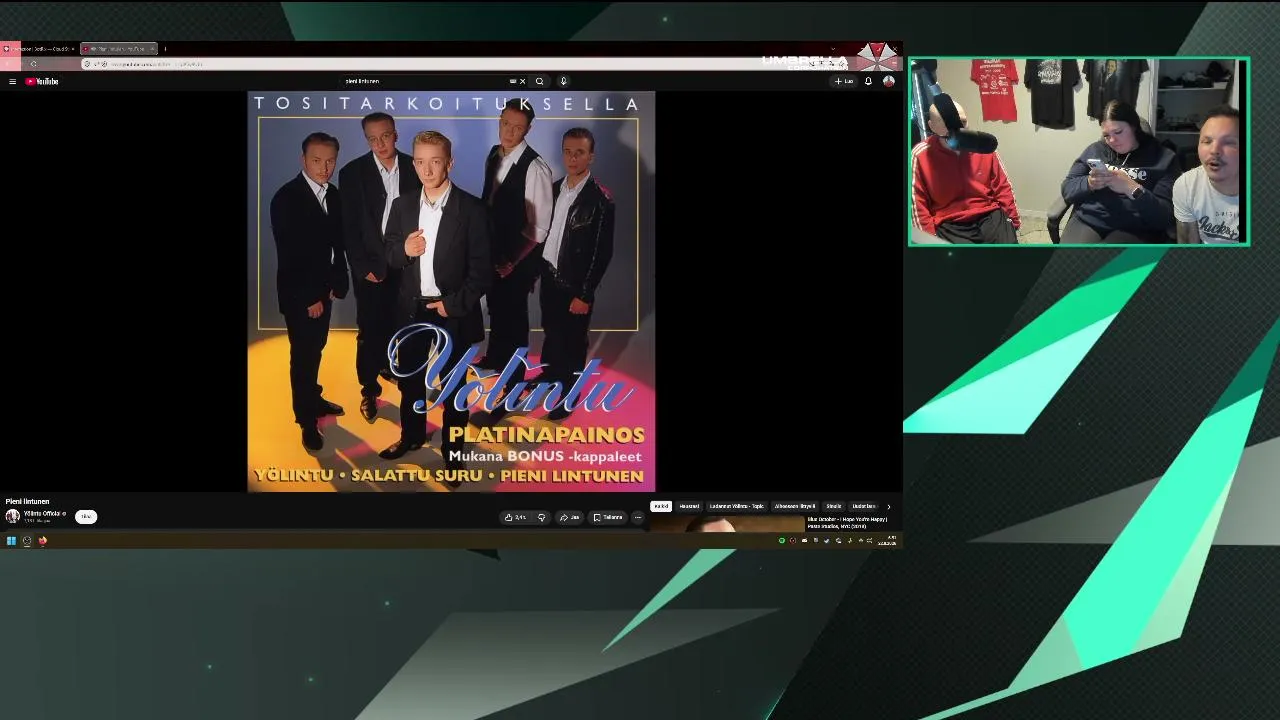Viewport: 1280px width, 720px height.
Task: Clear the YouTube search query with X
Action: tap(522, 81)
